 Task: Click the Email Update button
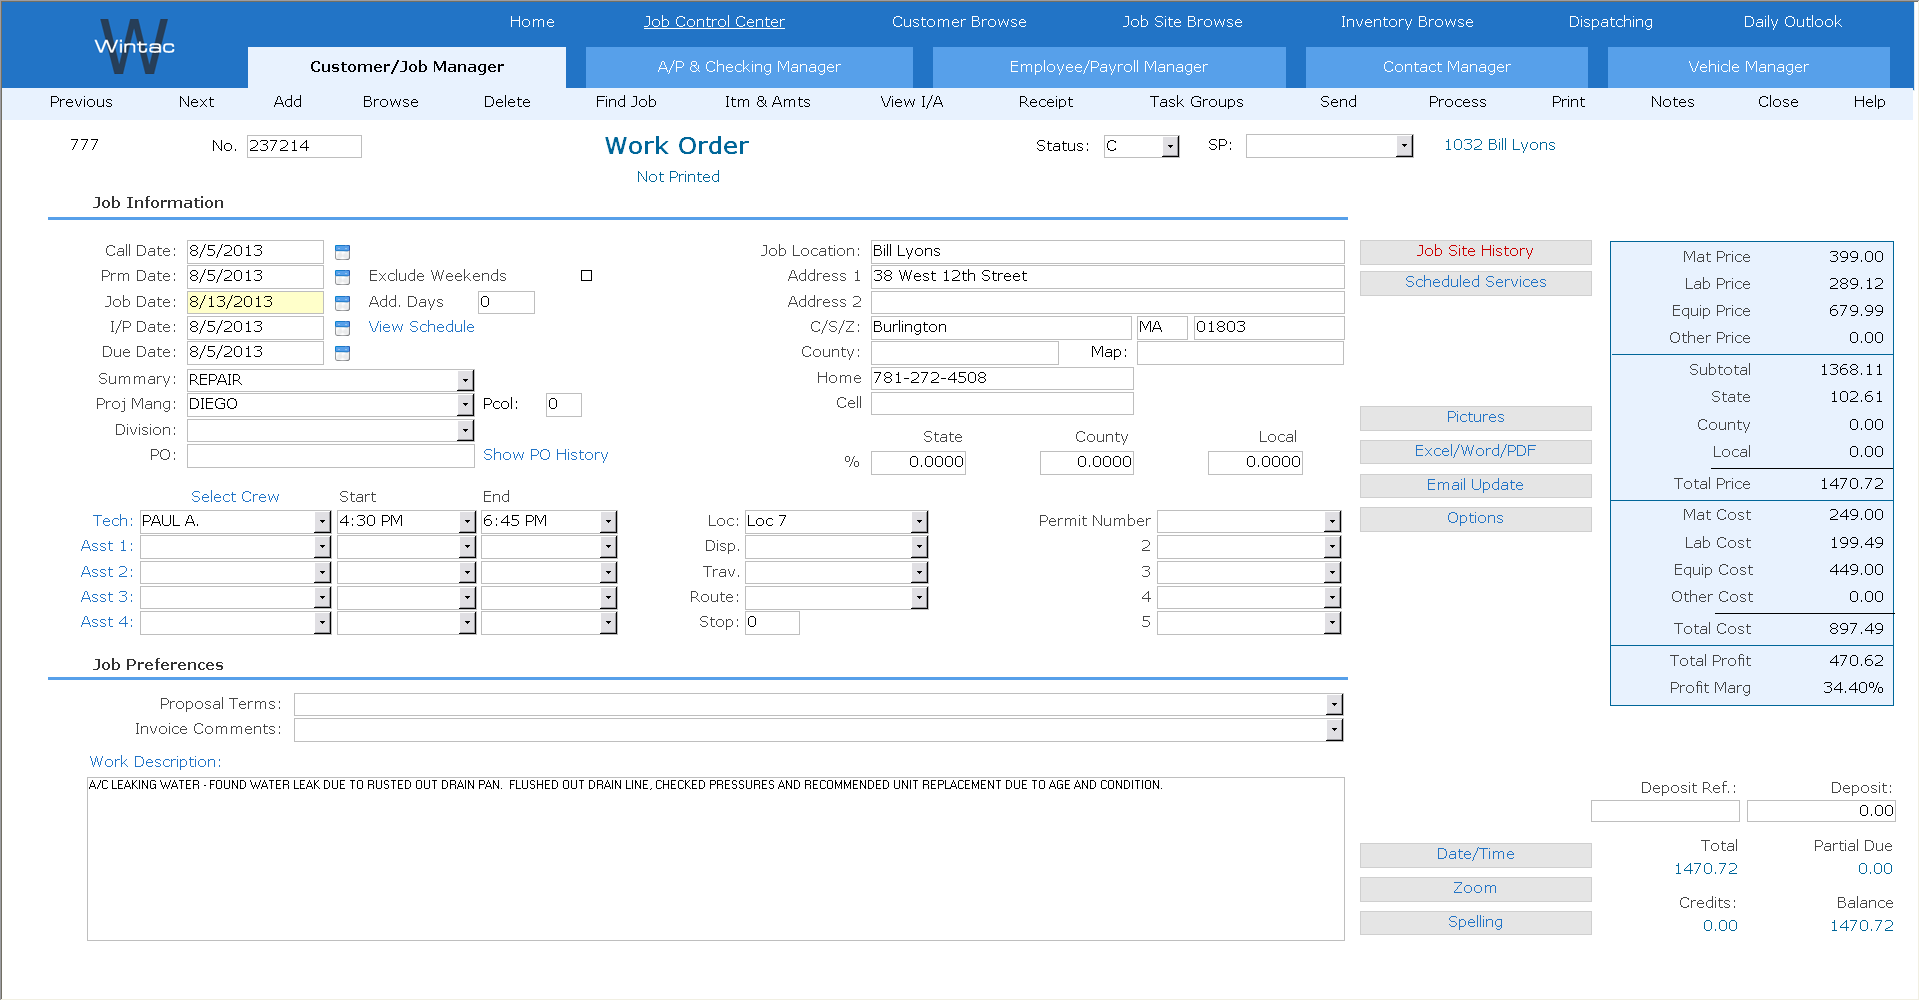pos(1475,486)
